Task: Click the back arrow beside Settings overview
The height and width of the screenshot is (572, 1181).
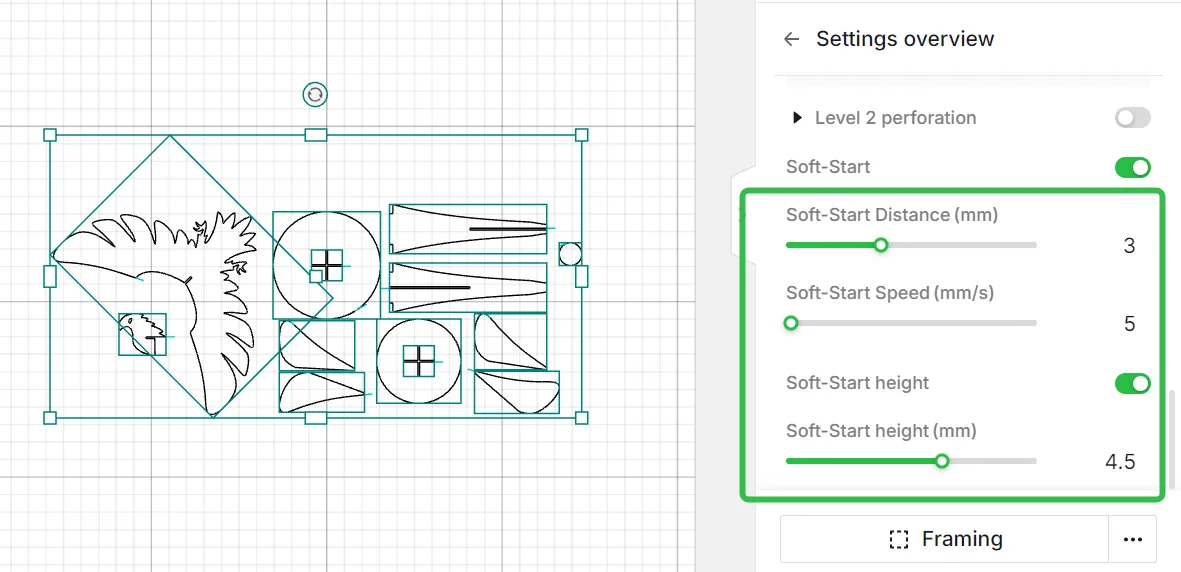Action: tap(791, 39)
